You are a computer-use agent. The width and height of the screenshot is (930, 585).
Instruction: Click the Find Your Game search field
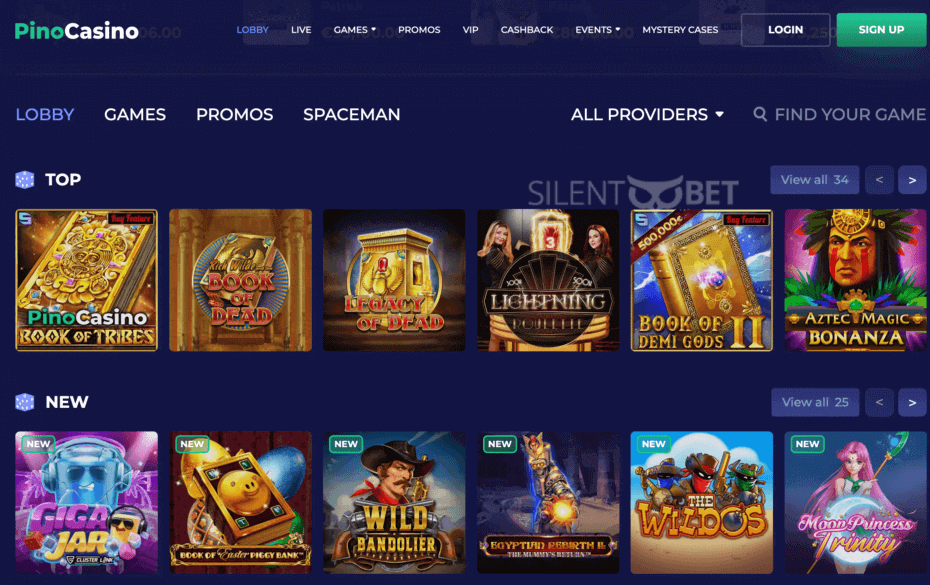[x=839, y=115]
